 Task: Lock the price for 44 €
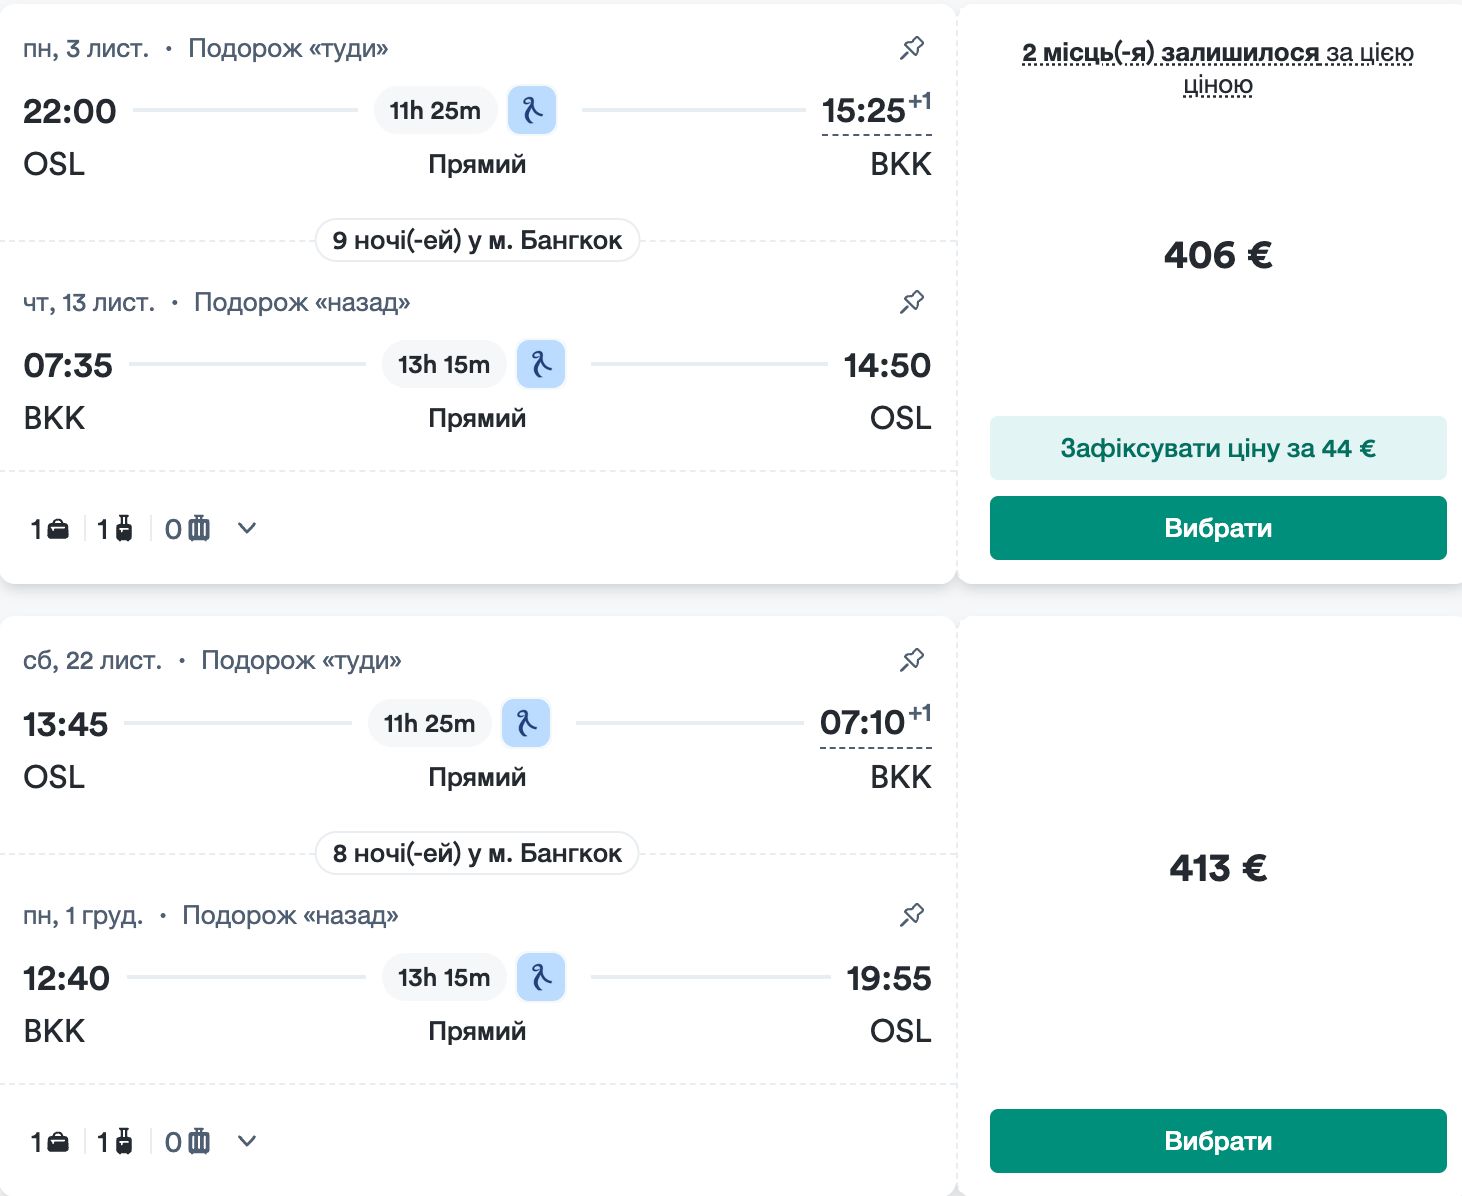1217,448
